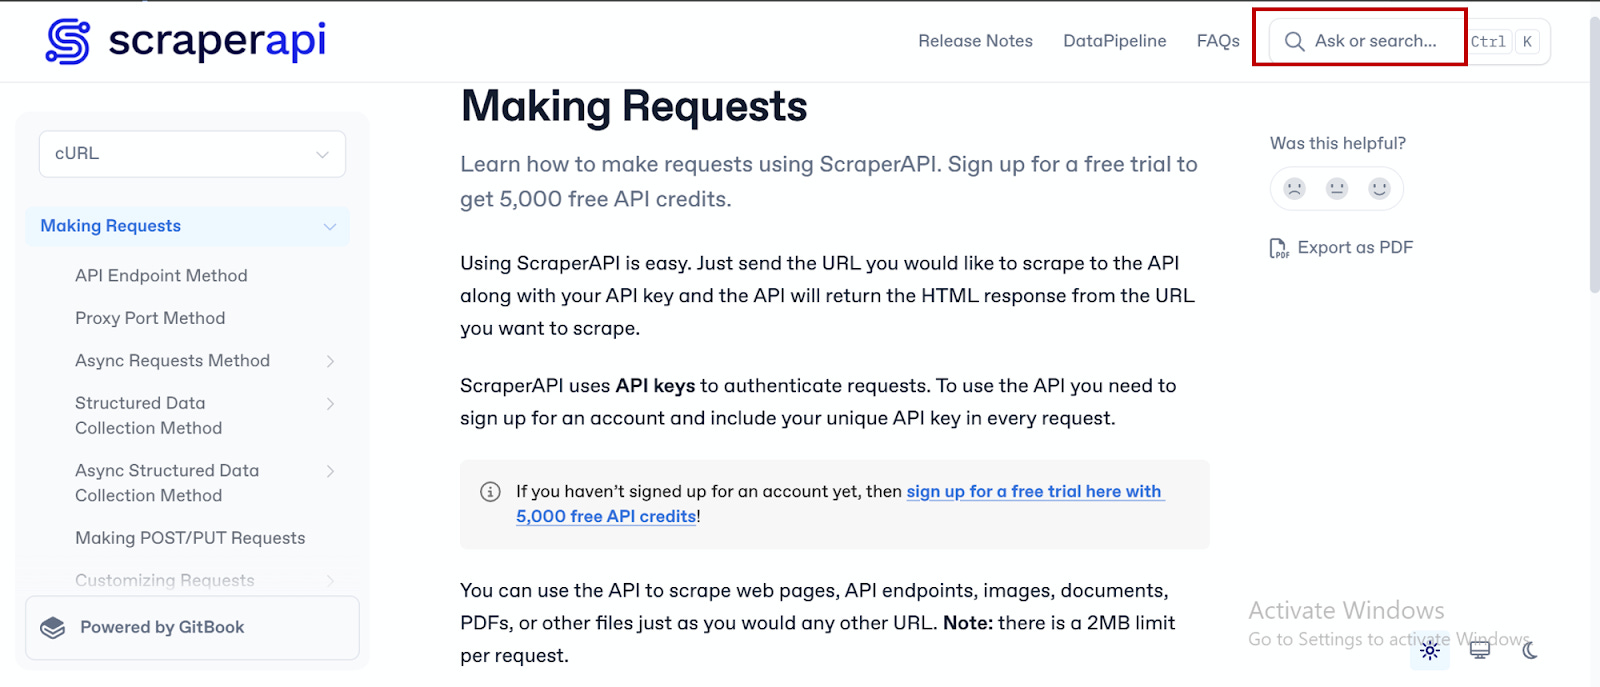Image resolution: width=1600 pixels, height=687 pixels.
Task: Open Structured Data Collection Method page
Action: tap(148, 416)
